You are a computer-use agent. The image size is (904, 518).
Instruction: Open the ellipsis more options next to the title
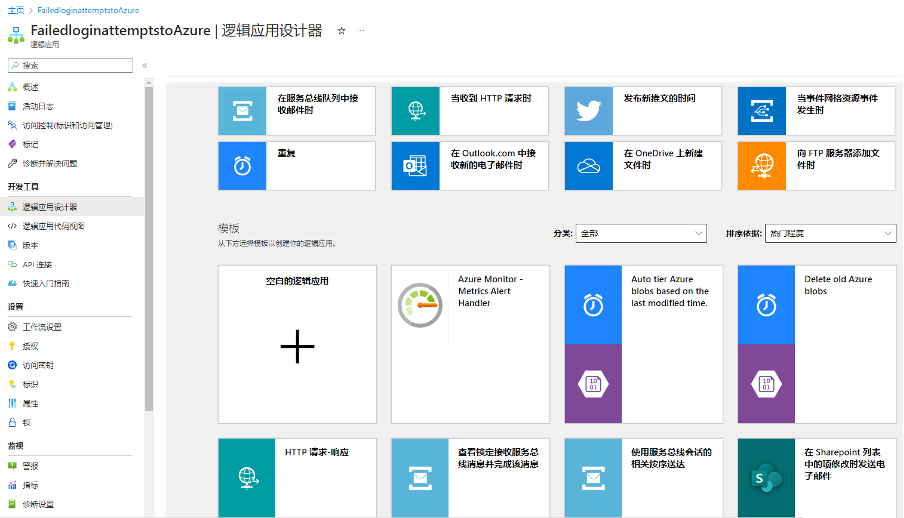point(361,31)
